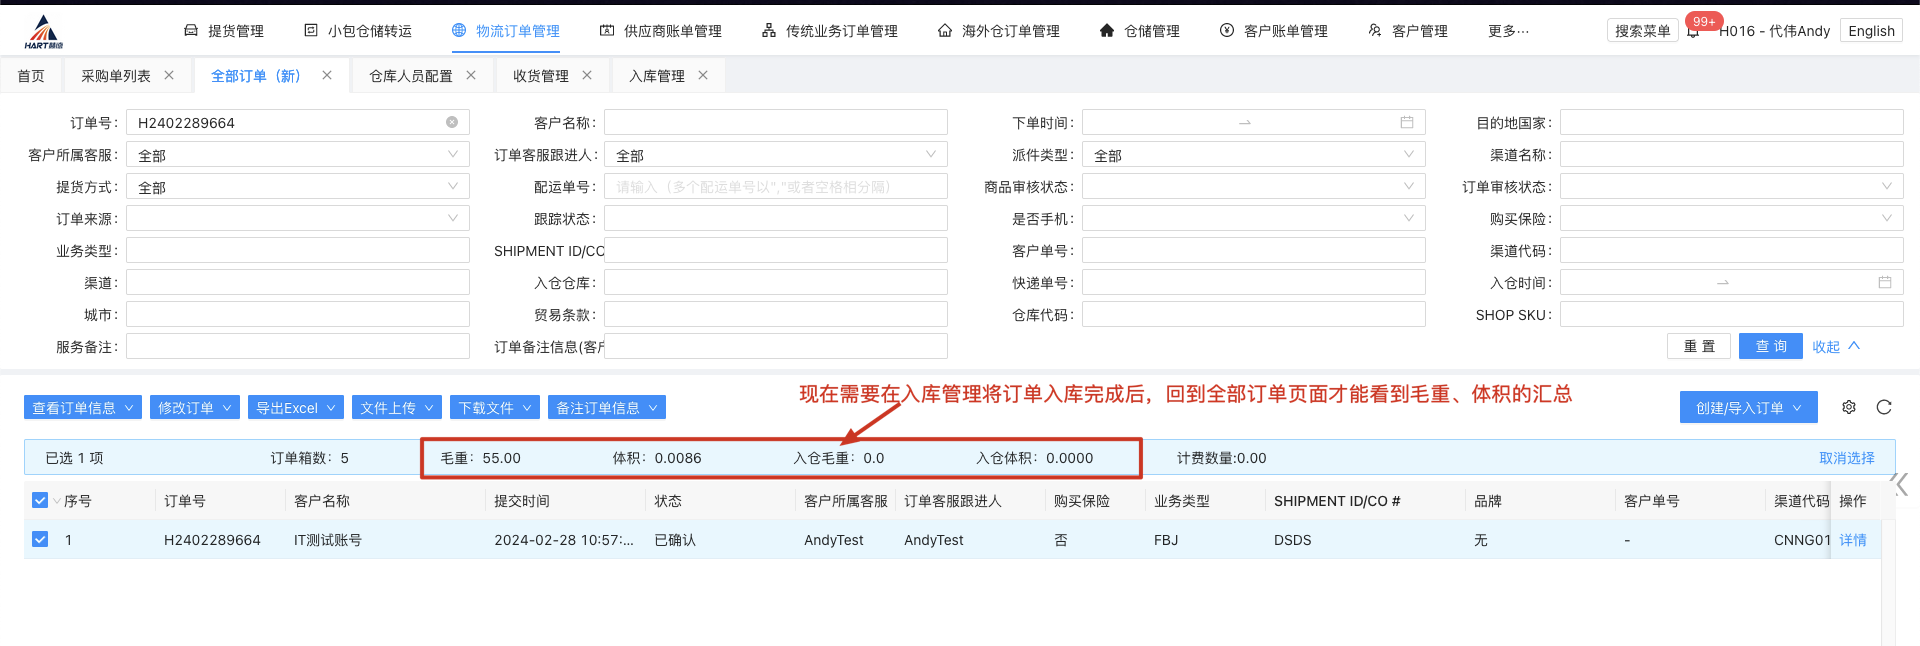Uncheck the select-all header checkbox
This screenshot has height=646, width=1920.
coord(40,500)
